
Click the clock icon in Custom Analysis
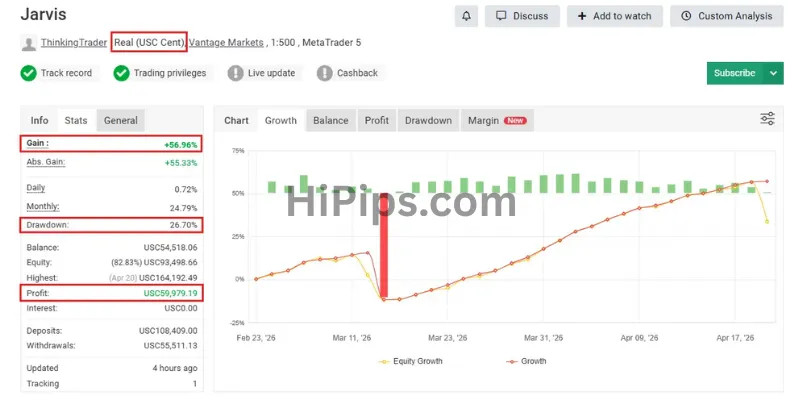coord(686,16)
